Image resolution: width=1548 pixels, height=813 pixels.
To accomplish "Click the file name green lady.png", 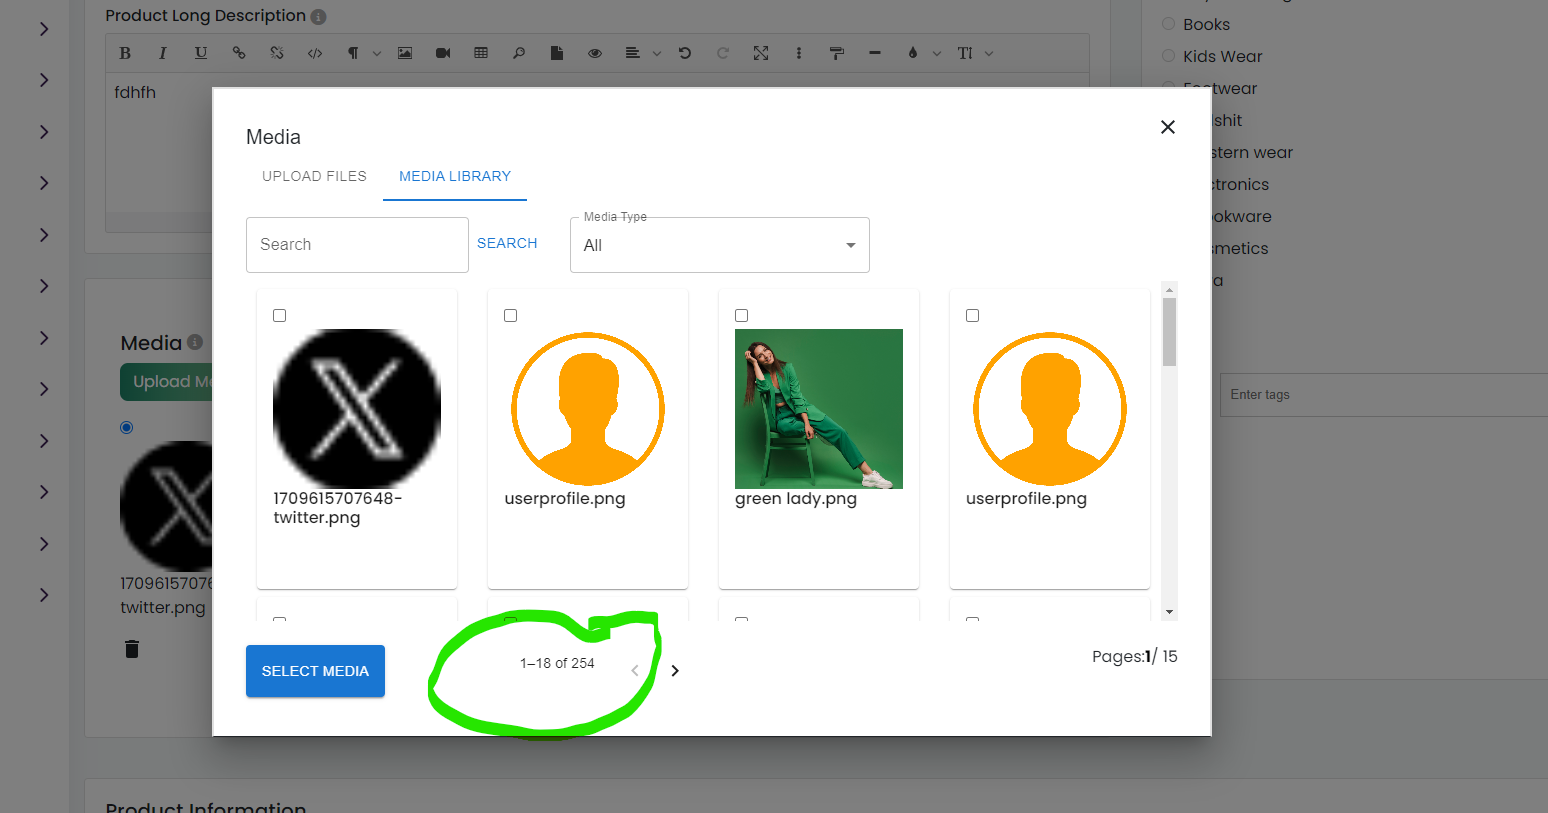I will click(796, 499).
